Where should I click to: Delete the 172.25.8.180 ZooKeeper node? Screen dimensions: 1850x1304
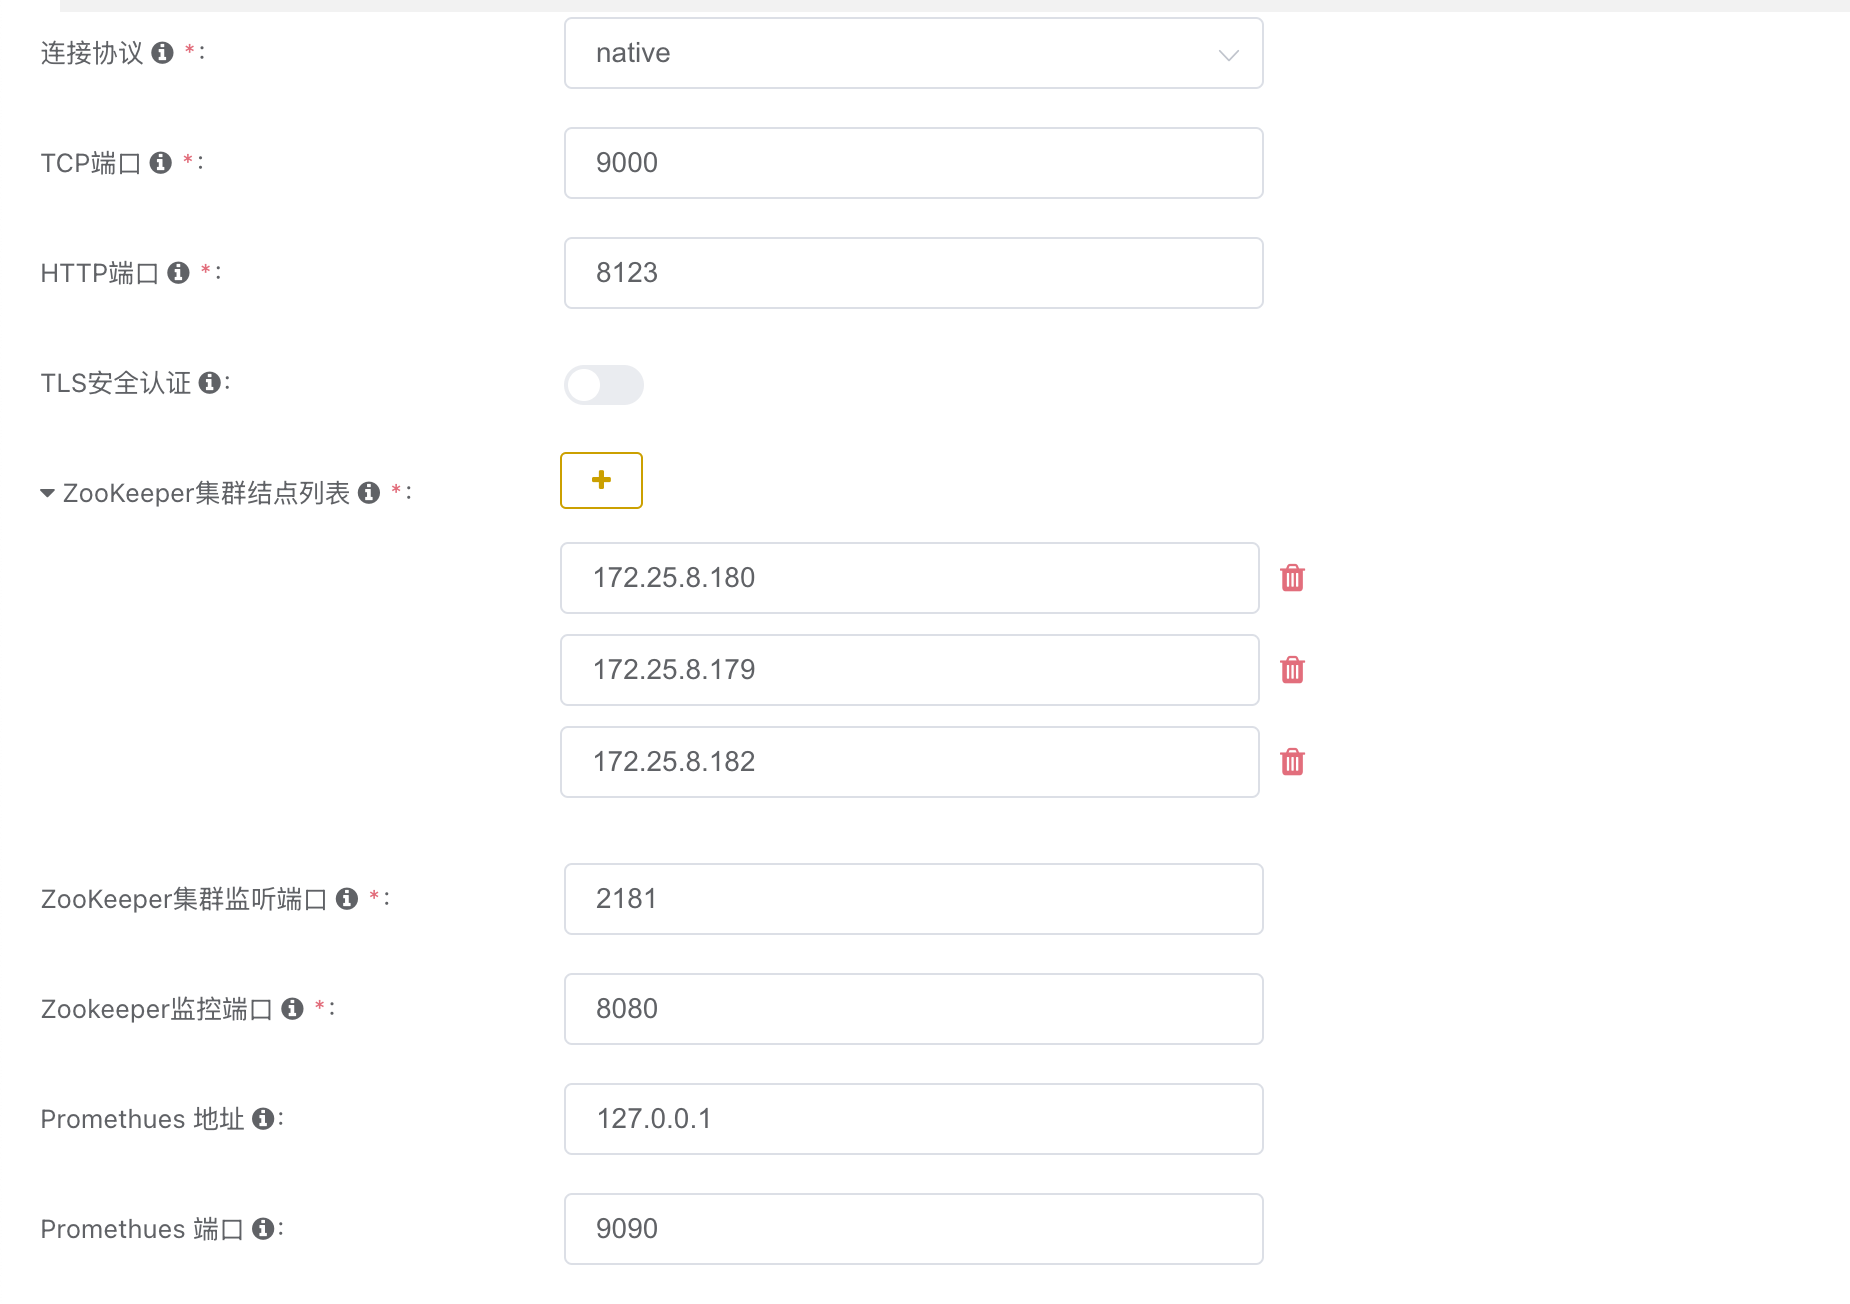[x=1292, y=578]
